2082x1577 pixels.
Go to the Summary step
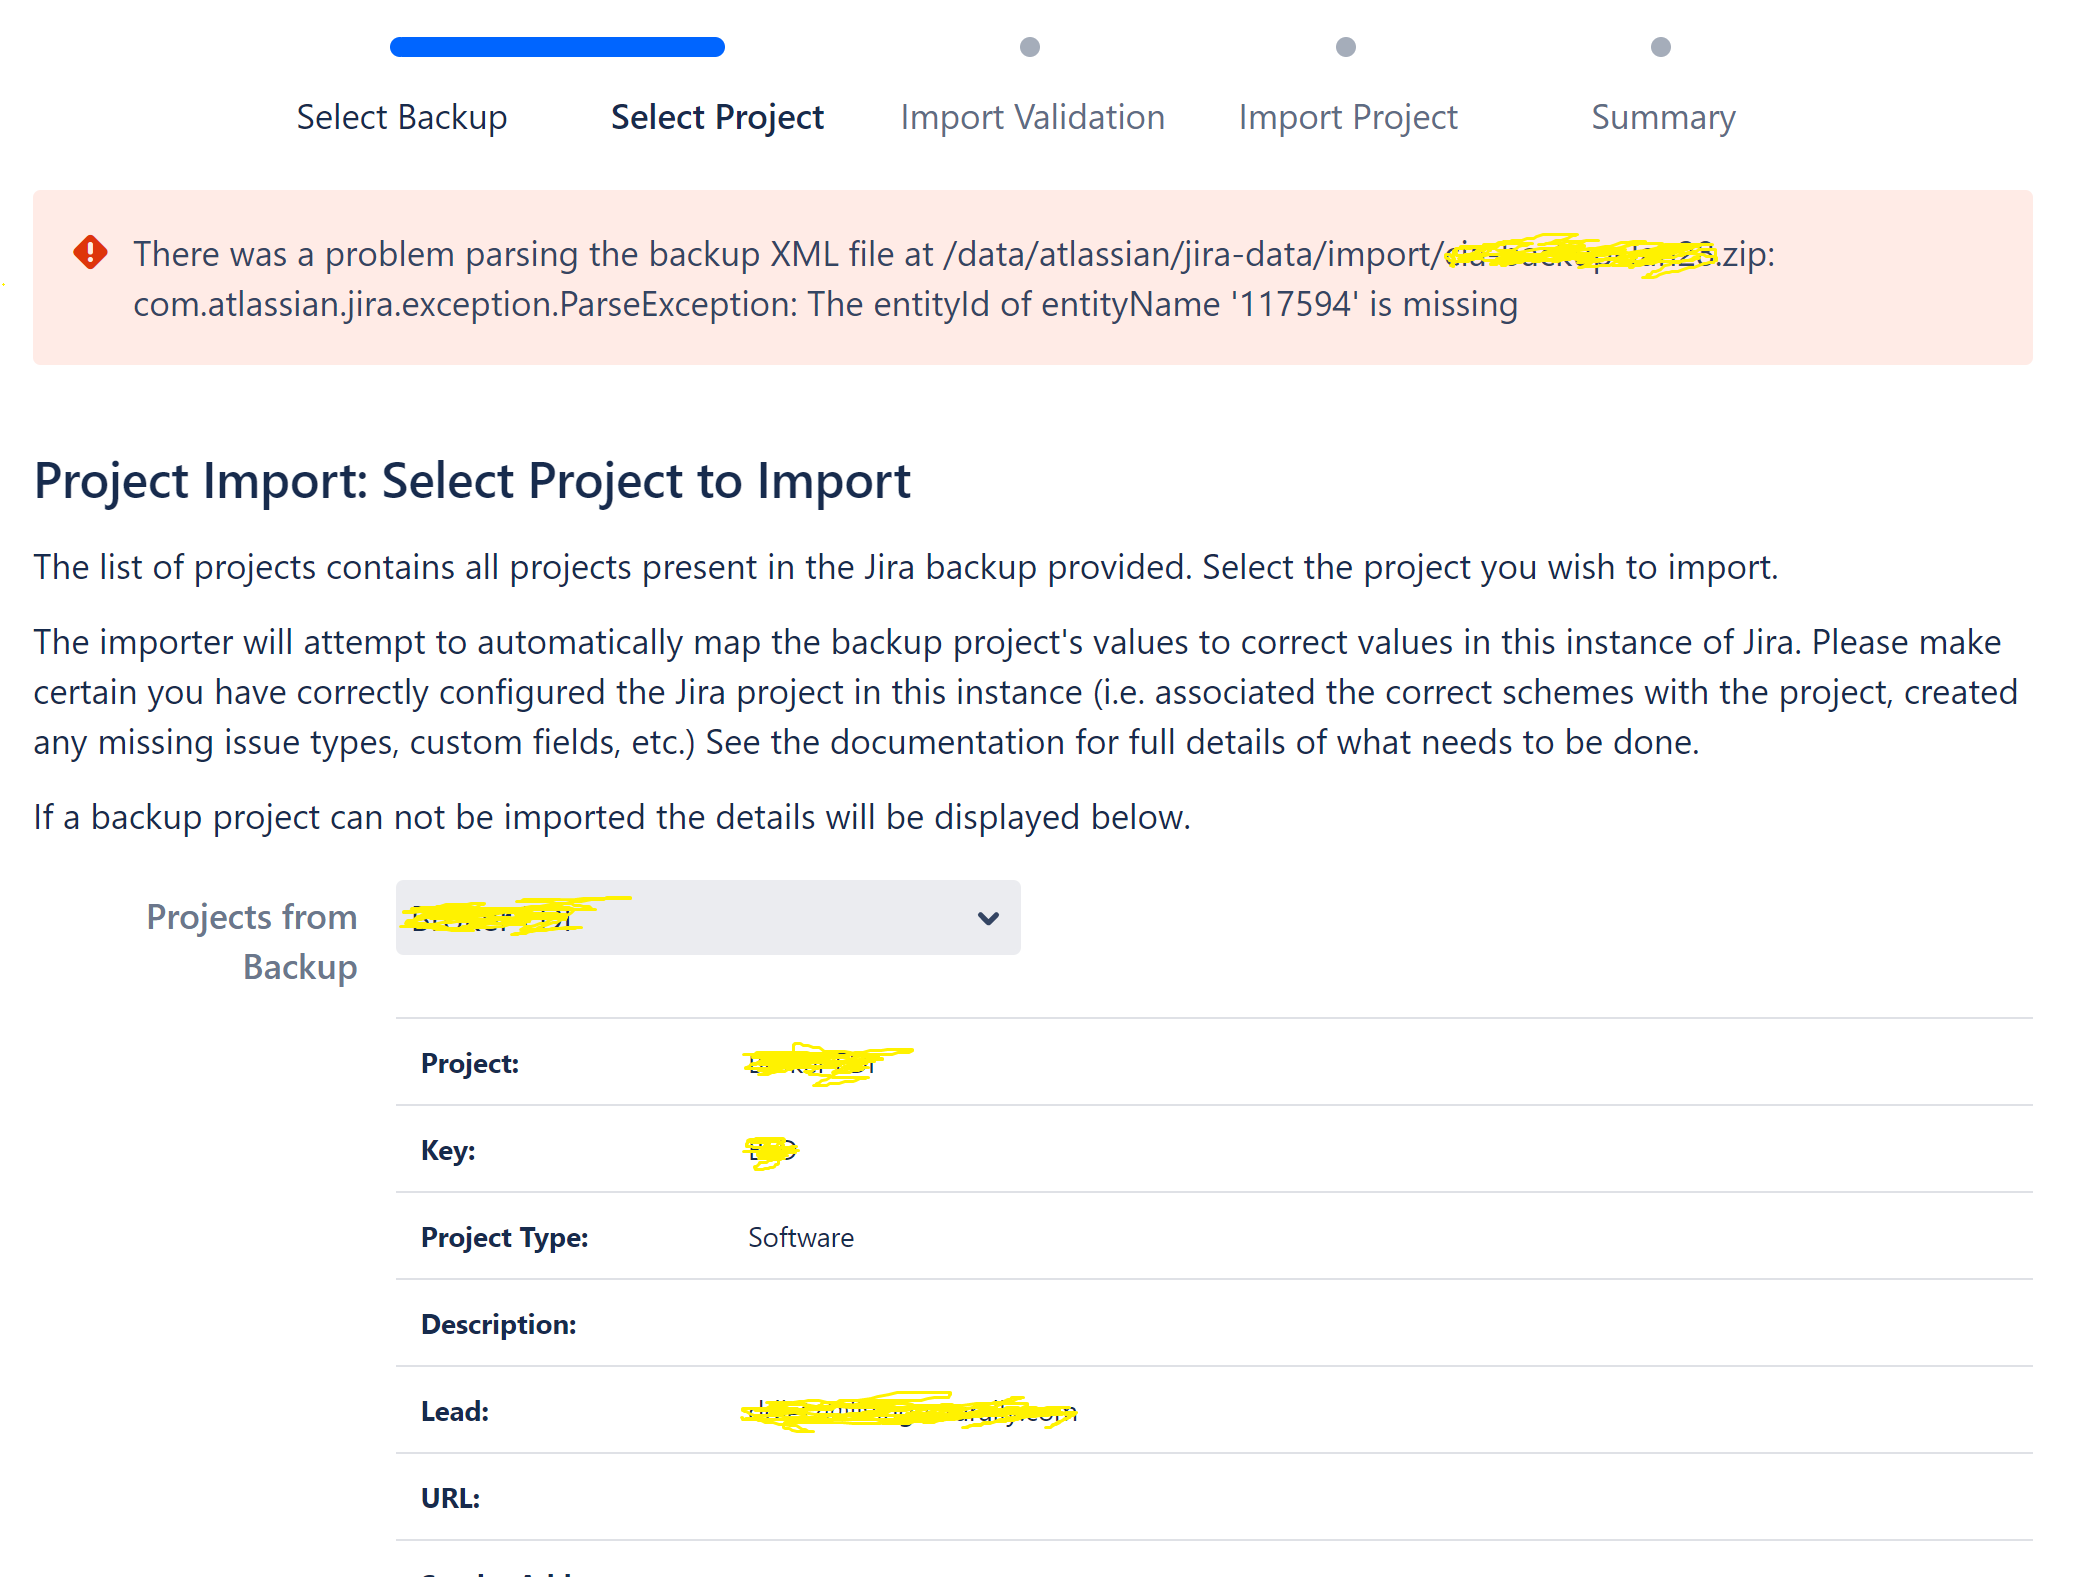tap(1662, 117)
